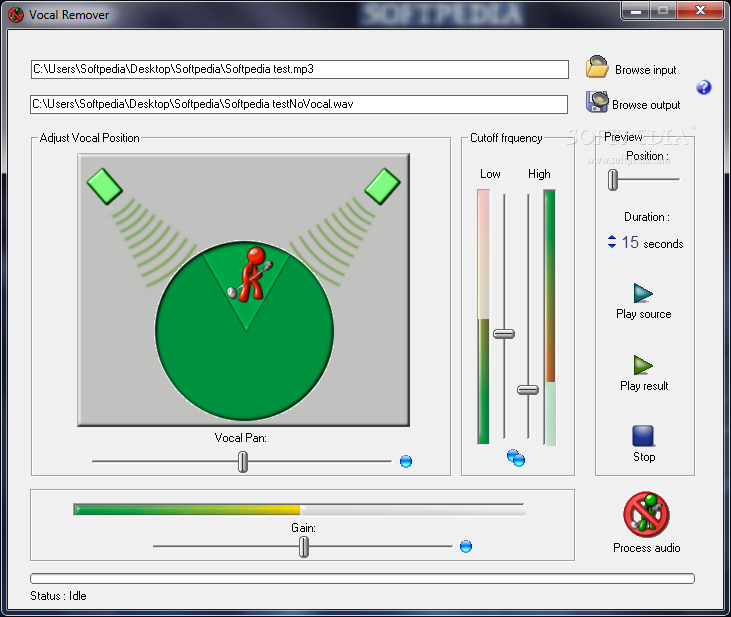Click the Vocal Pan slider handle

(243, 461)
